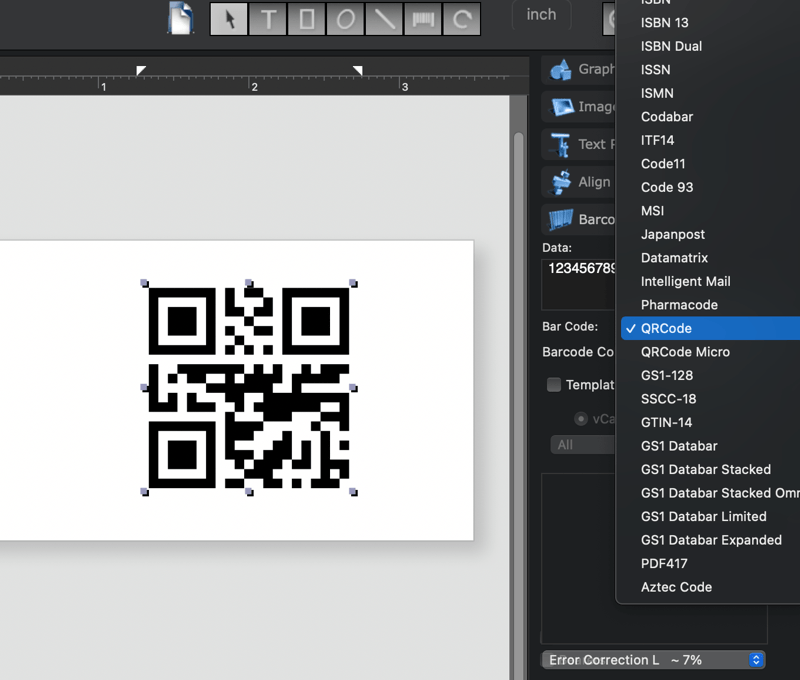Select the rectangle drawing tool

pyautogui.click(x=306, y=15)
